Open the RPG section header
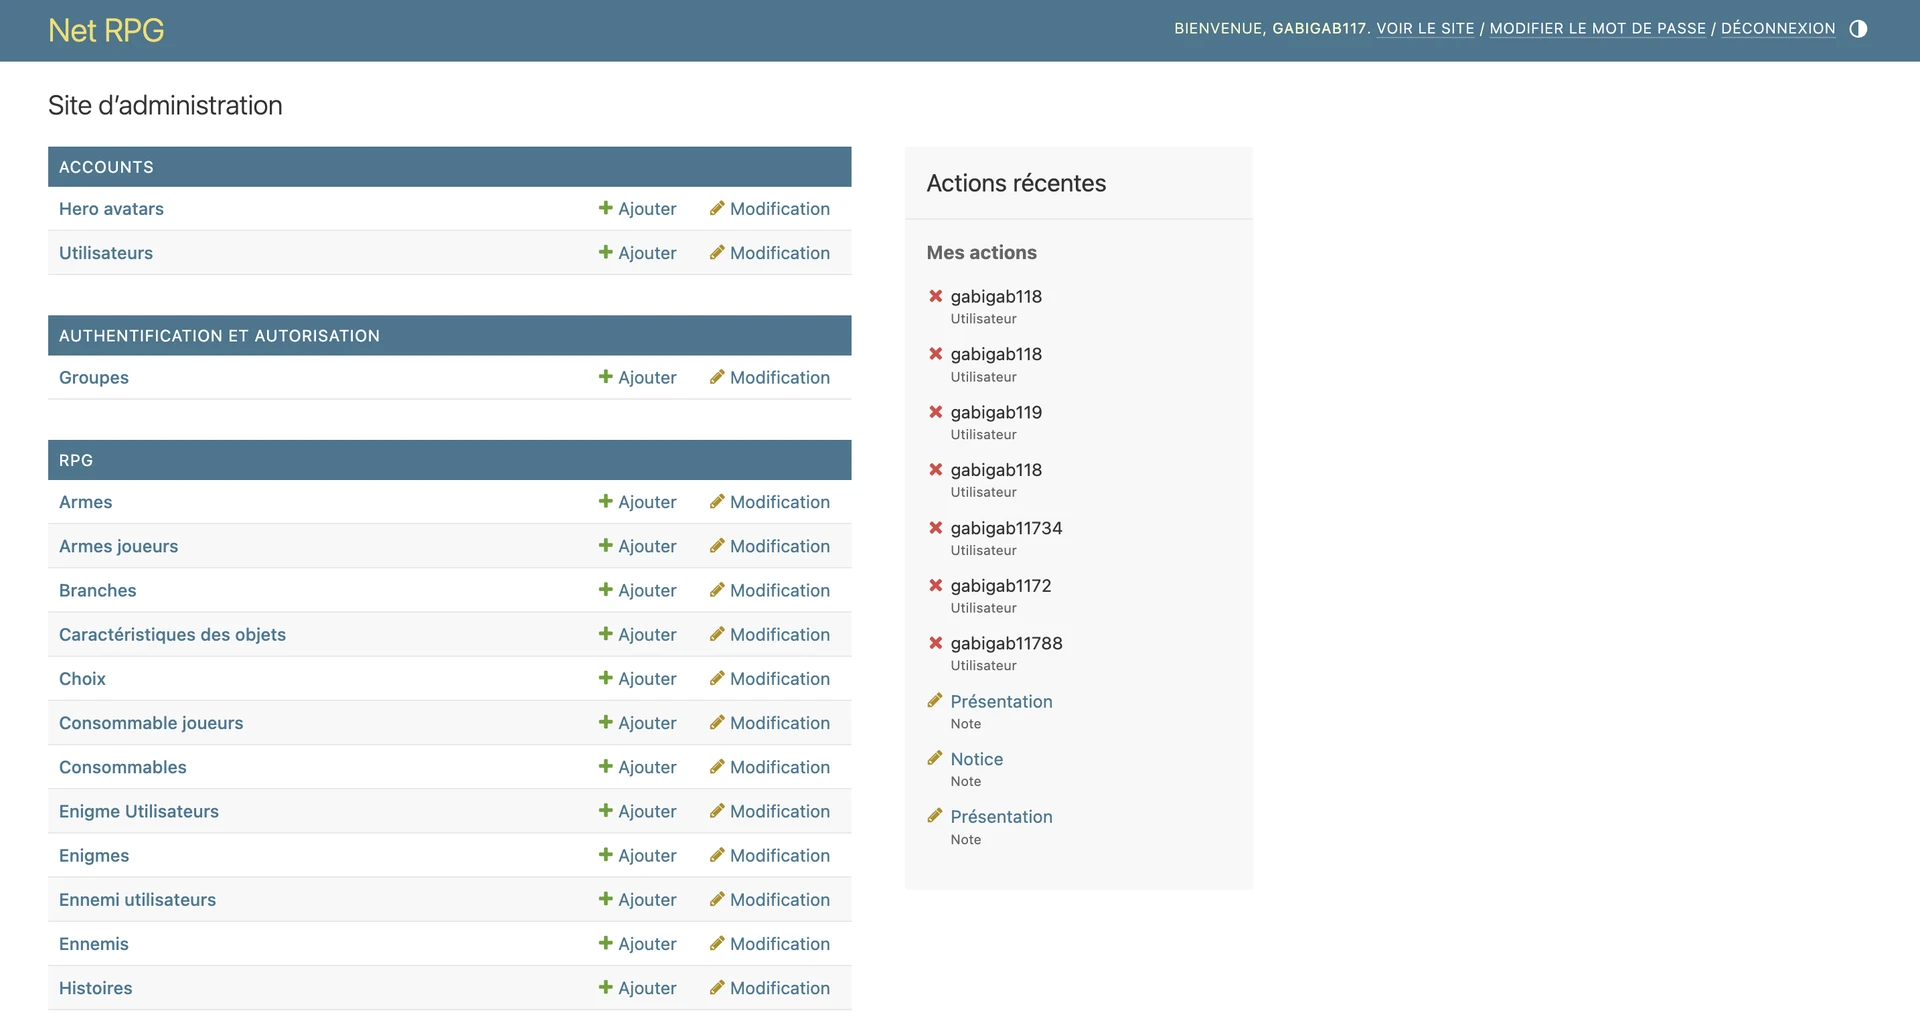The height and width of the screenshot is (1019, 1920). (76, 460)
